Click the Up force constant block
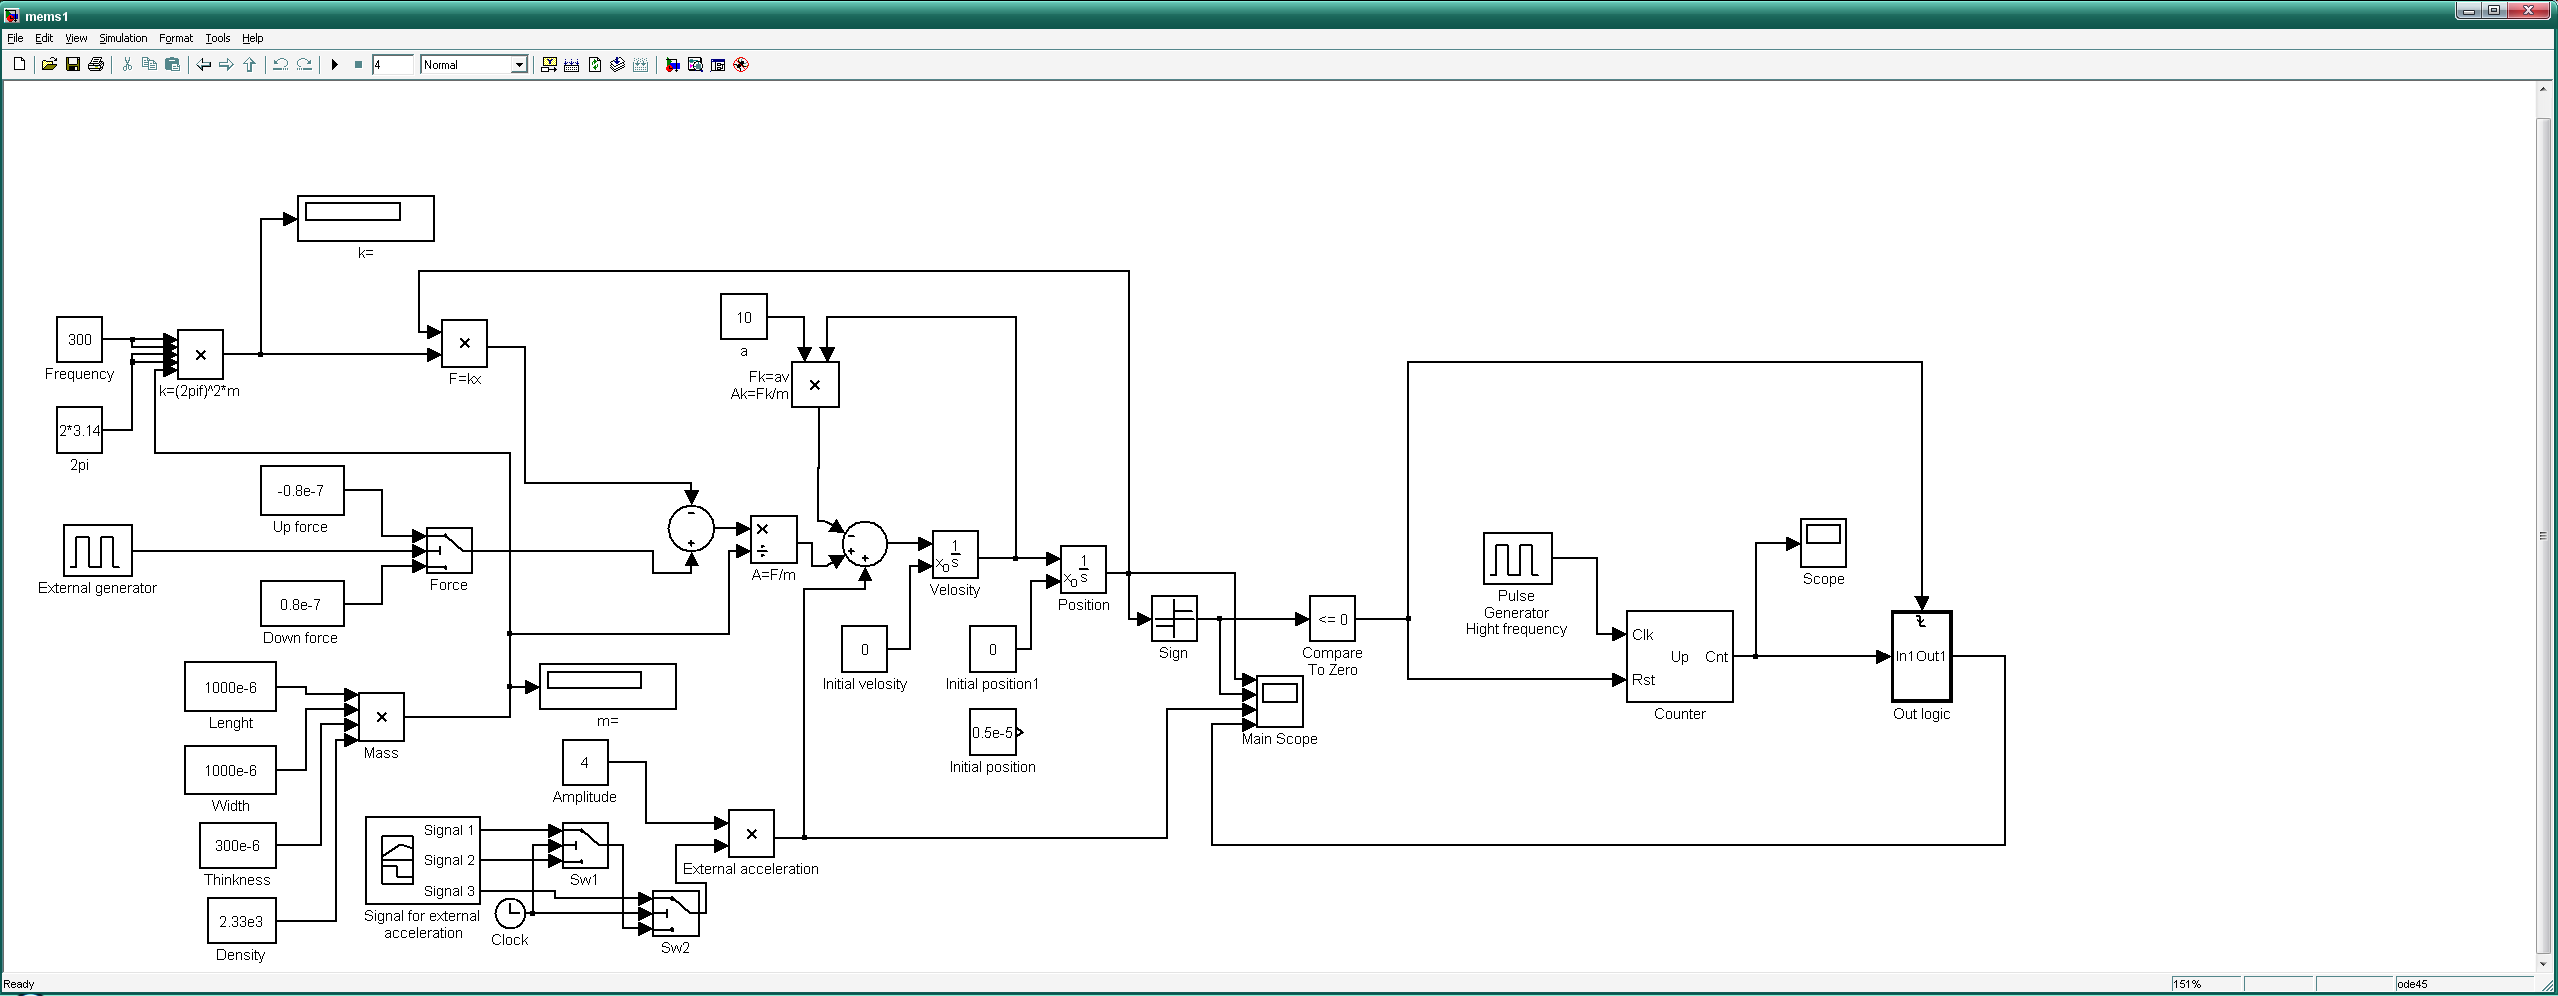2558x996 pixels. (x=302, y=491)
